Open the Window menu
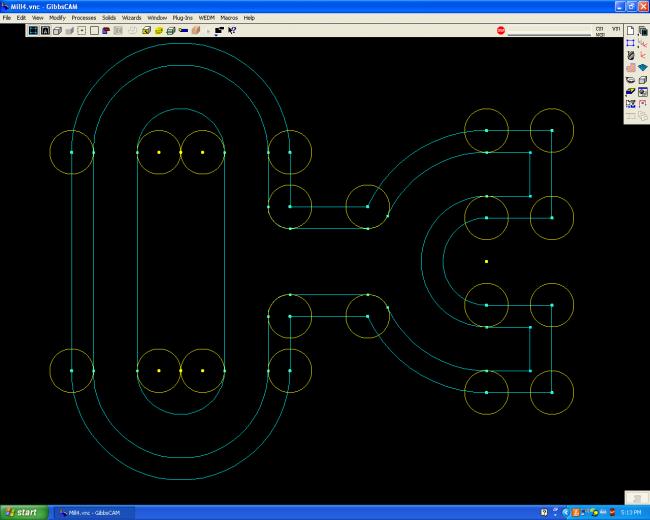Screen dimensions: 650x520 tap(157, 18)
